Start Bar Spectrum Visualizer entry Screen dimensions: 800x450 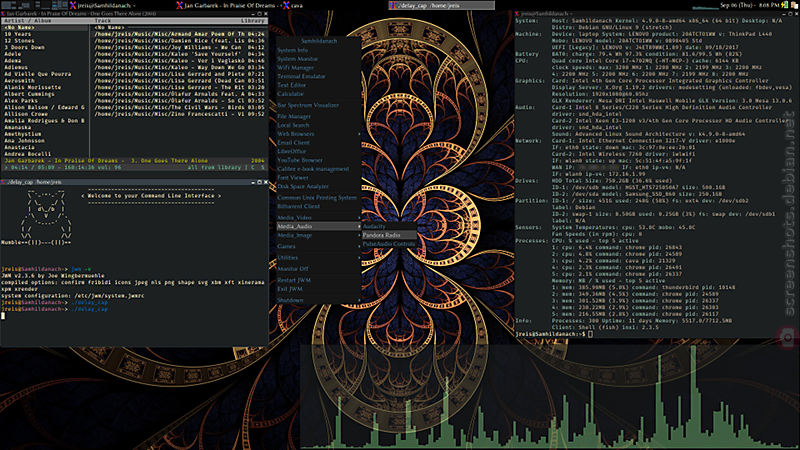(x=318, y=105)
